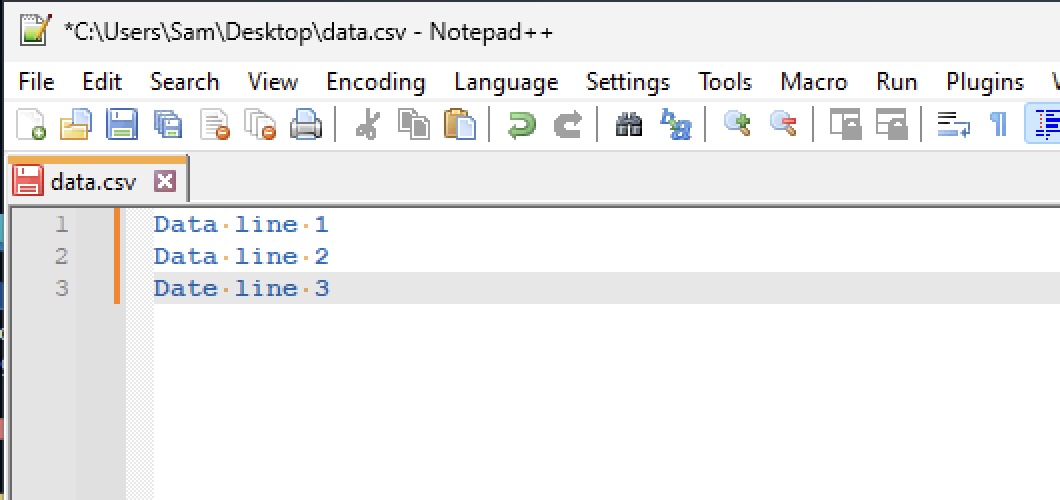
Task: Place cursor in text 'Date line 3'
Action: pyautogui.click(x=241, y=289)
